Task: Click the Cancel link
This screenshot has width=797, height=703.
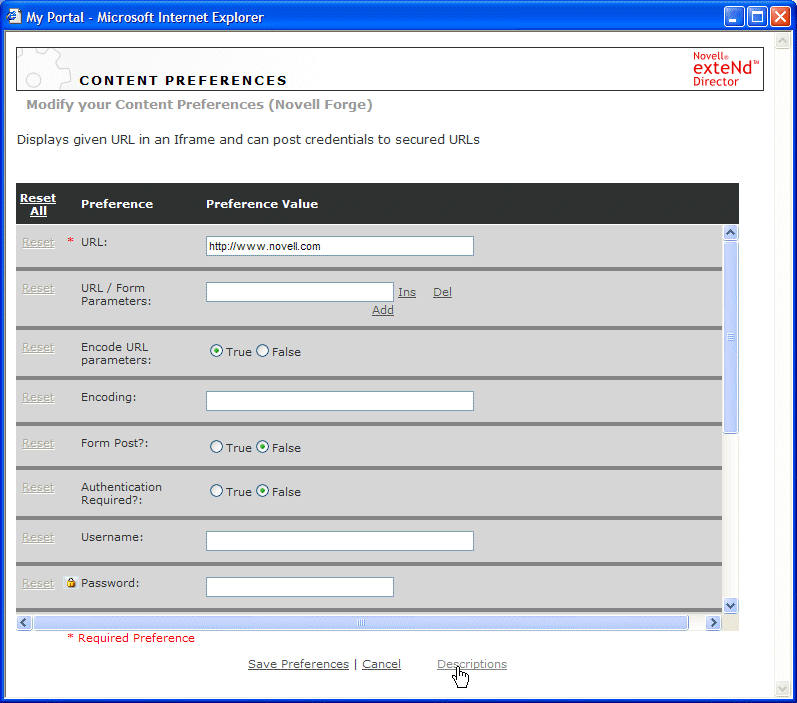Action: (x=381, y=664)
